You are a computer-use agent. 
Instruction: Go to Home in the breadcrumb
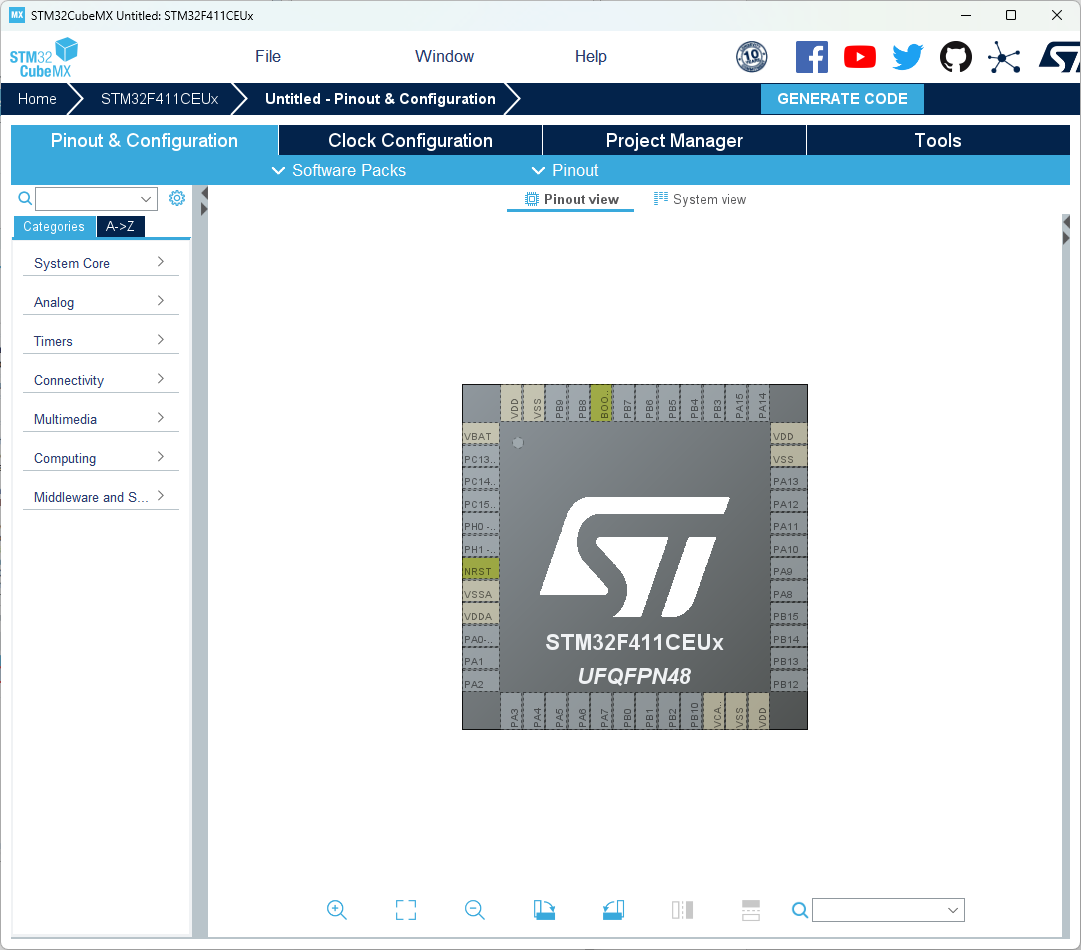click(x=37, y=99)
